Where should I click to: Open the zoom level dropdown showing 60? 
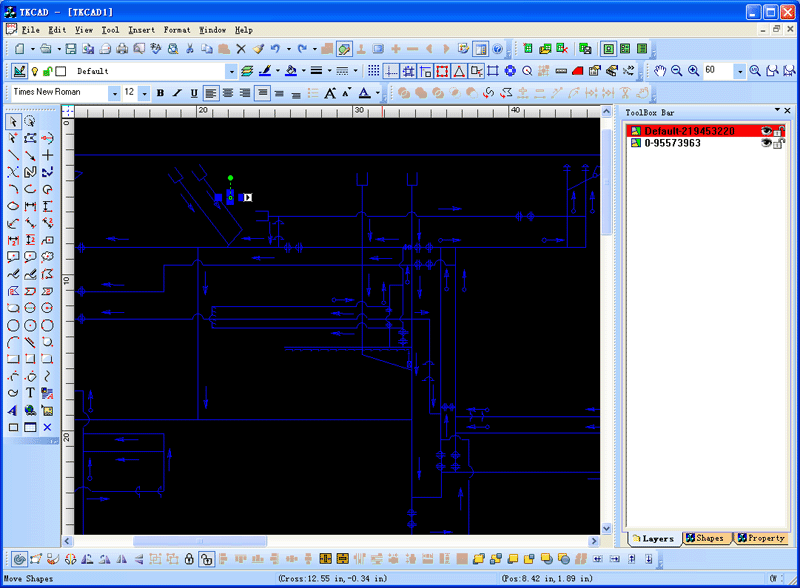click(x=740, y=71)
